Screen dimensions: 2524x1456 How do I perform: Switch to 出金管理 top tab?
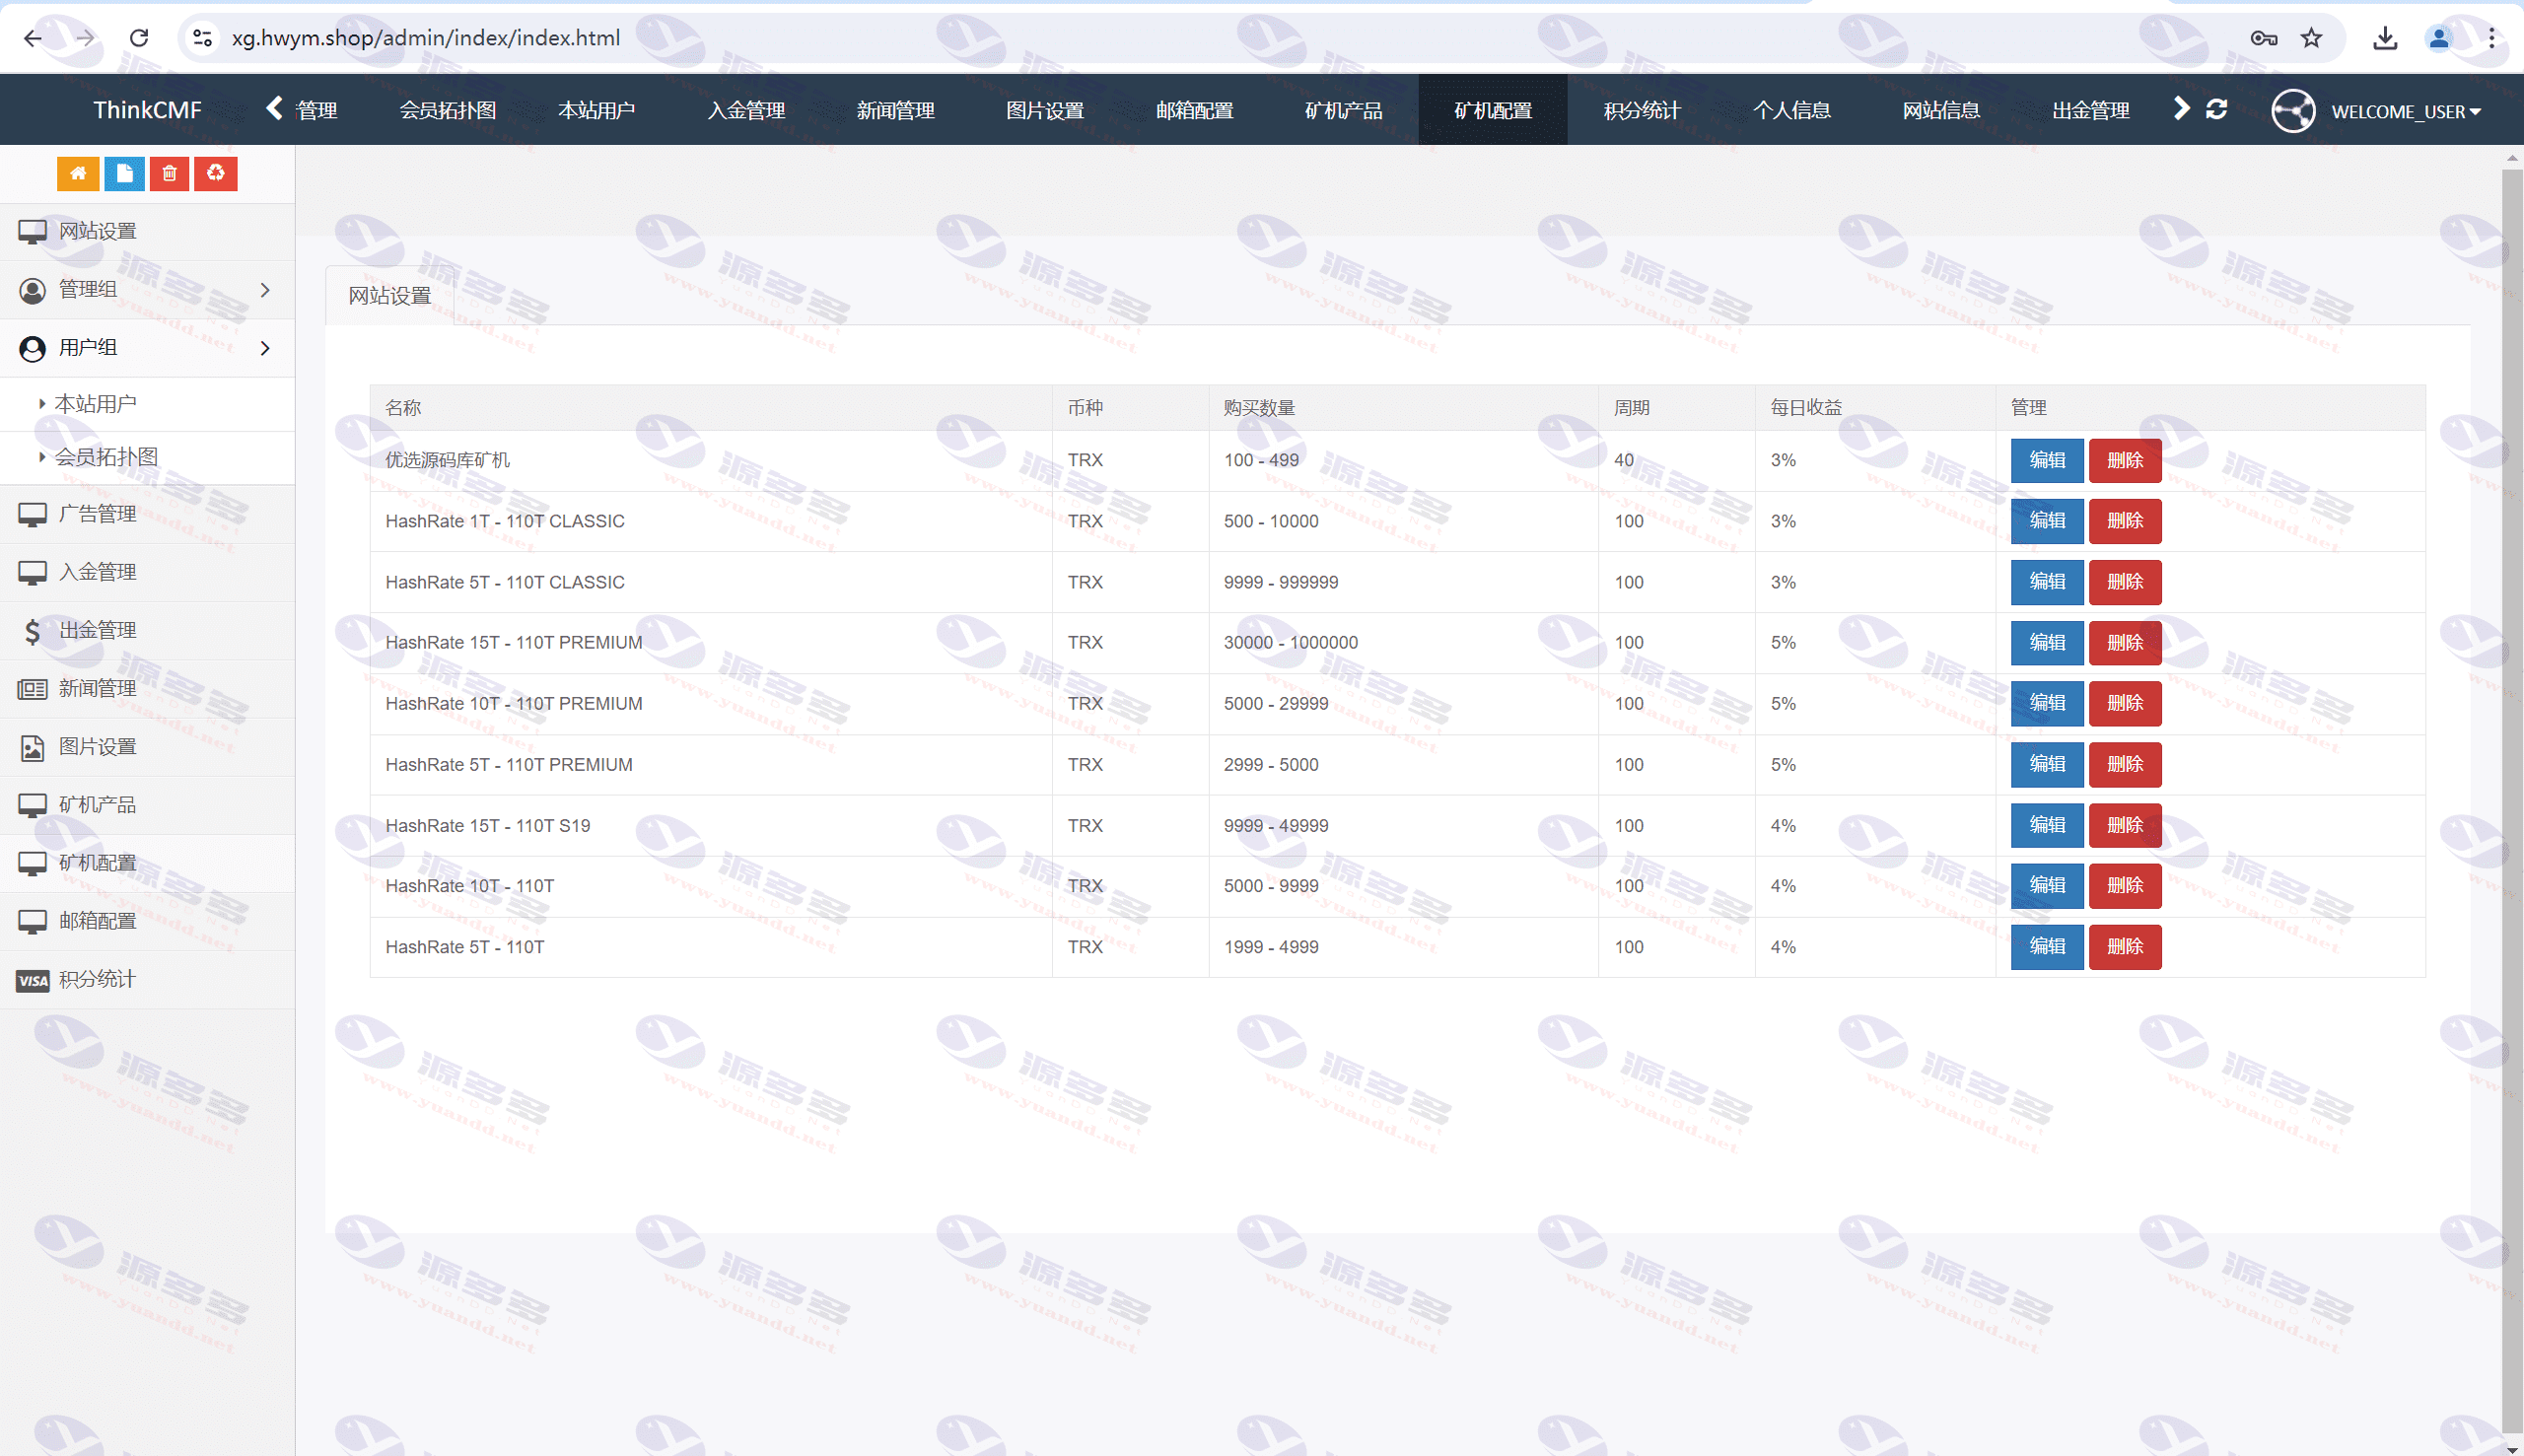pos(2091,110)
